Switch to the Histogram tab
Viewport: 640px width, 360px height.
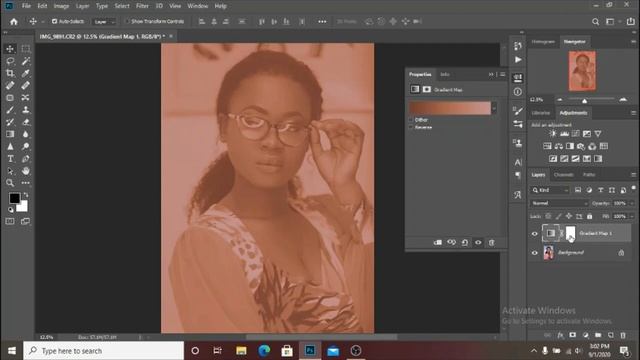(x=543, y=42)
